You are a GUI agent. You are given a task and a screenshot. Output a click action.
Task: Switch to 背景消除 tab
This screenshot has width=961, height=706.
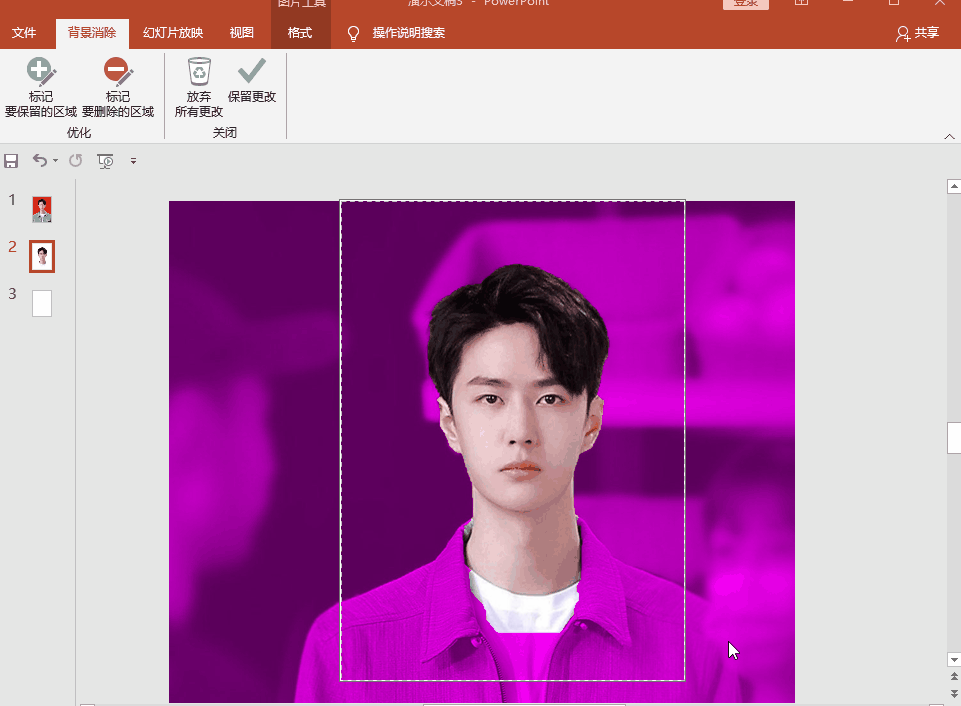tap(92, 33)
